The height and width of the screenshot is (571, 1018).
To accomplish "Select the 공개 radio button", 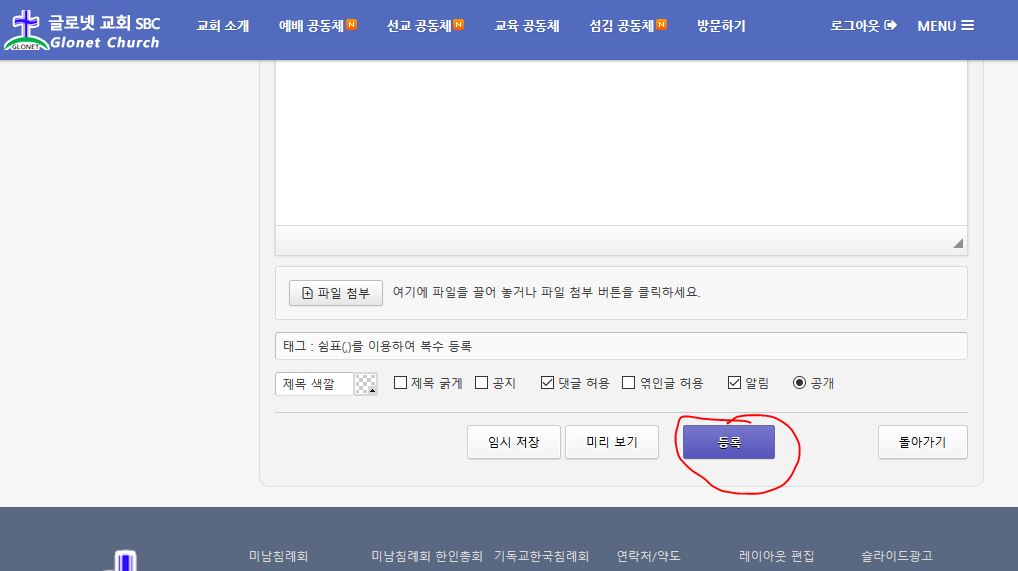I will [x=799, y=383].
